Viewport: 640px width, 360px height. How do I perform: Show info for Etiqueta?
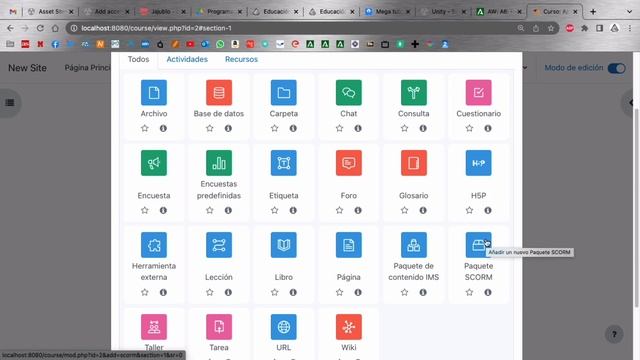[x=293, y=210]
